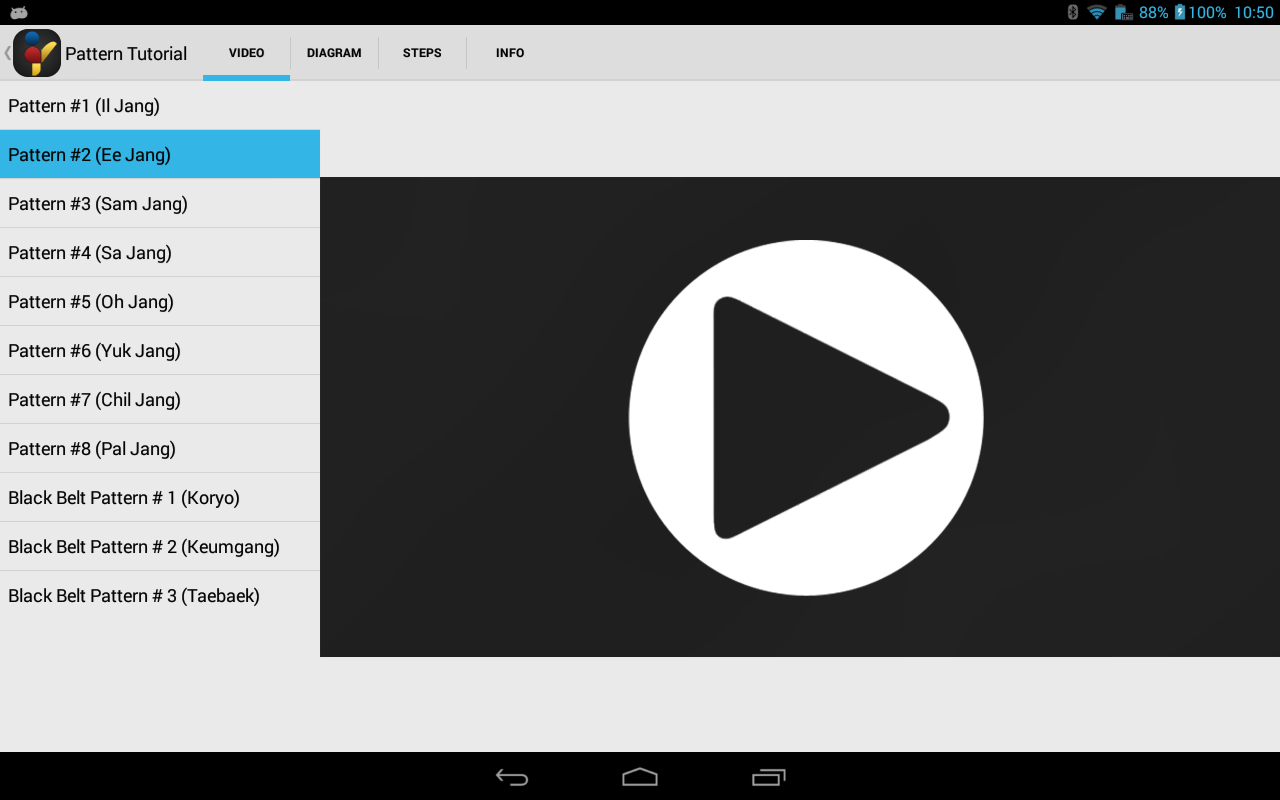Choose Pattern #3 (Sam Jang)
Viewport: 1280px width, 800px height.
tap(160, 203)
